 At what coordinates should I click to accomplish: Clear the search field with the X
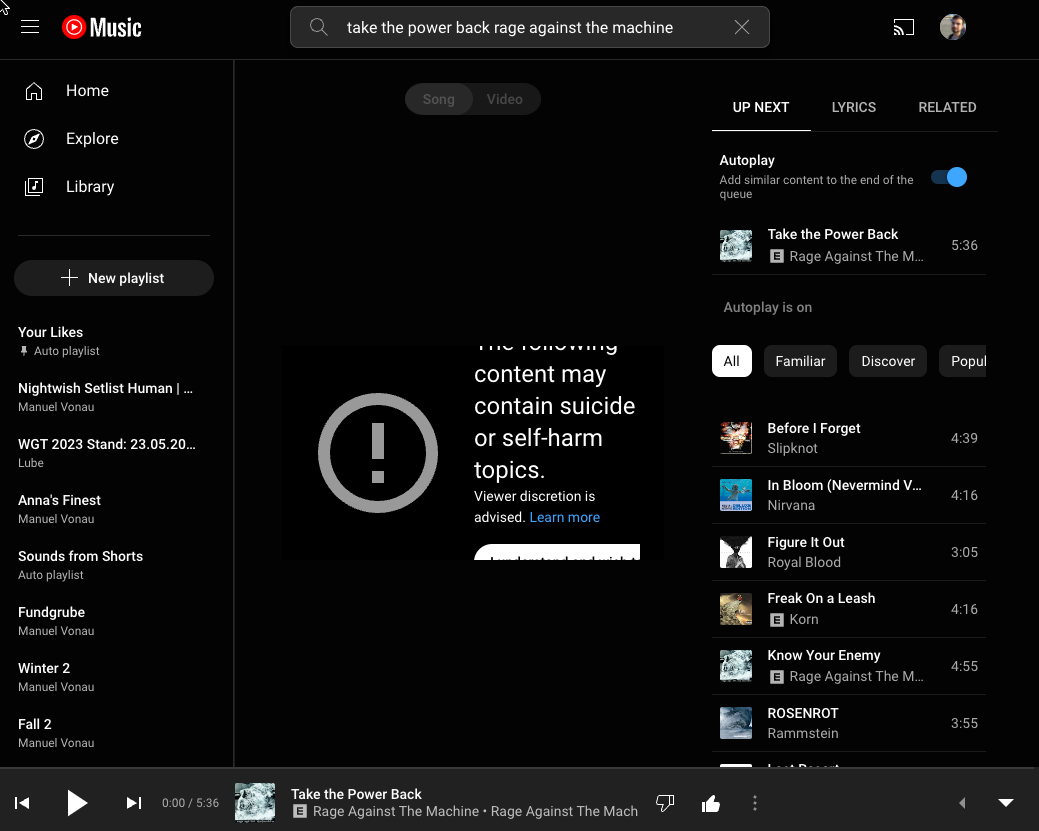pyautogui.click(x=742, y=27)
